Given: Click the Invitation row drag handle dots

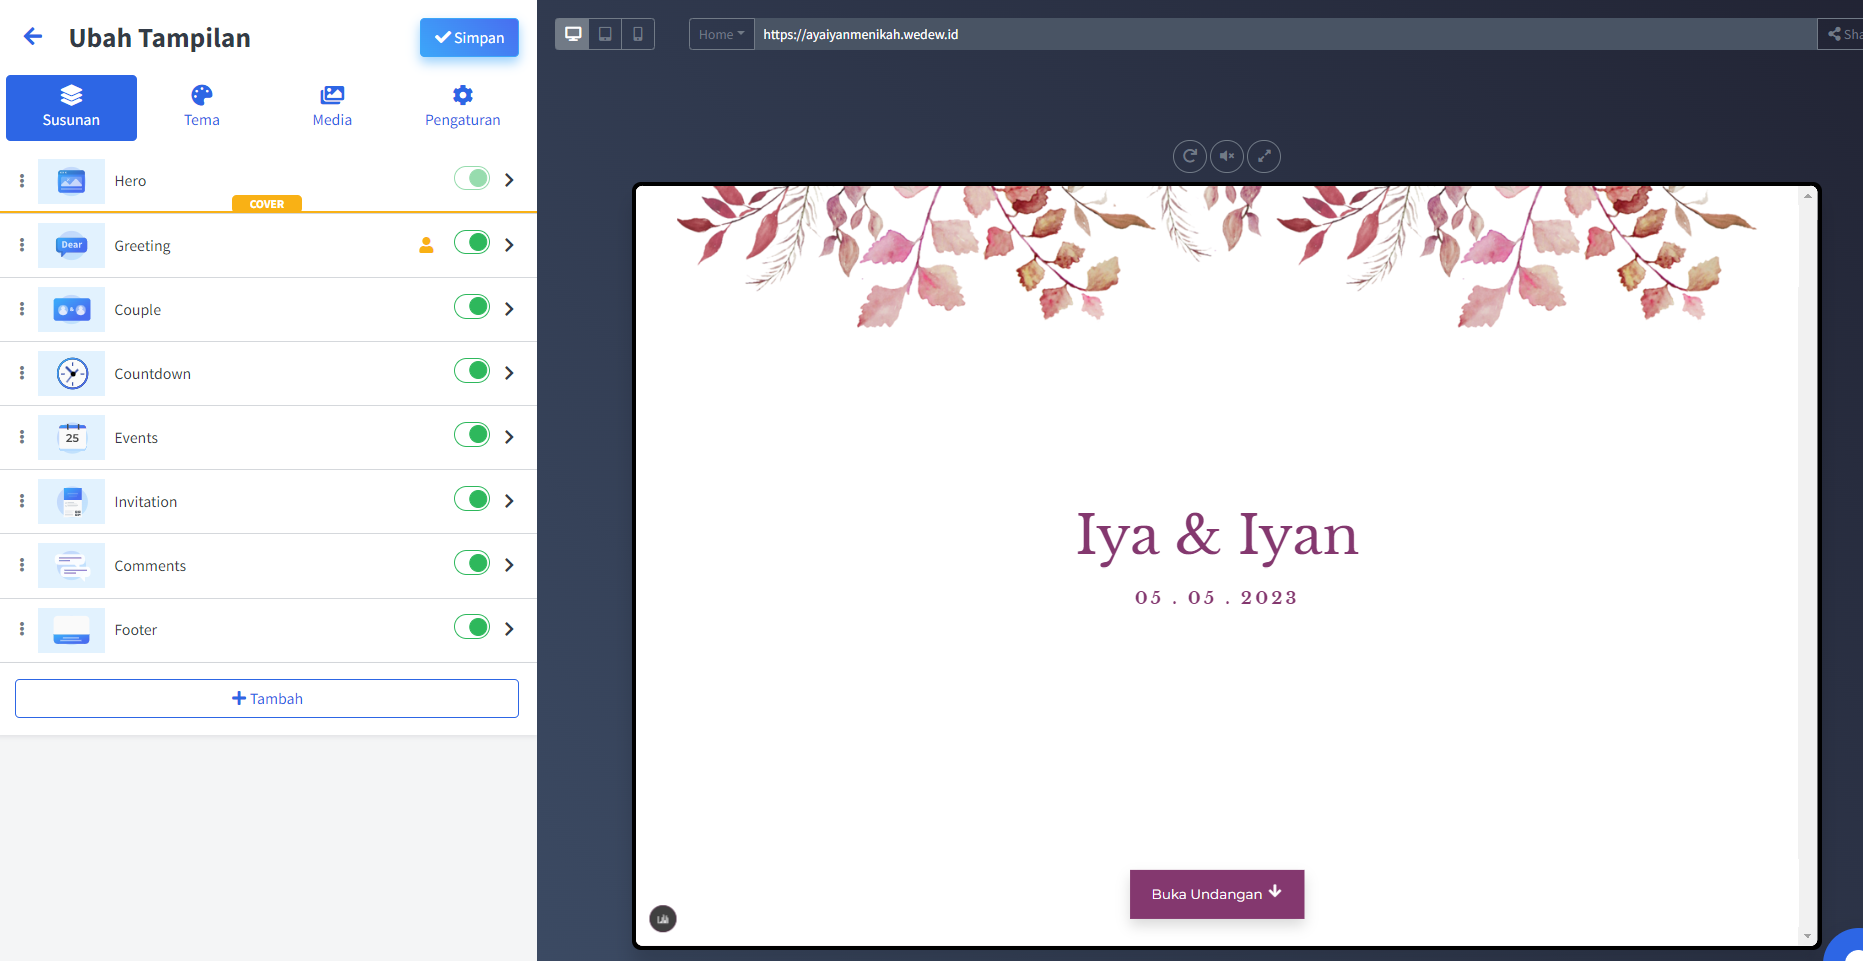Looking at the screenshot, I should pos(22,501).
